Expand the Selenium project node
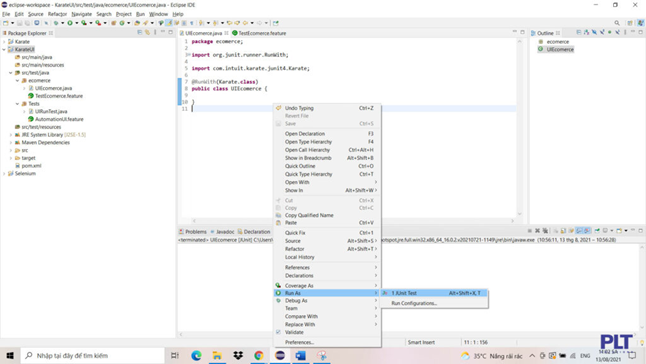Screen dimensions: 646x364 [4, 173]
